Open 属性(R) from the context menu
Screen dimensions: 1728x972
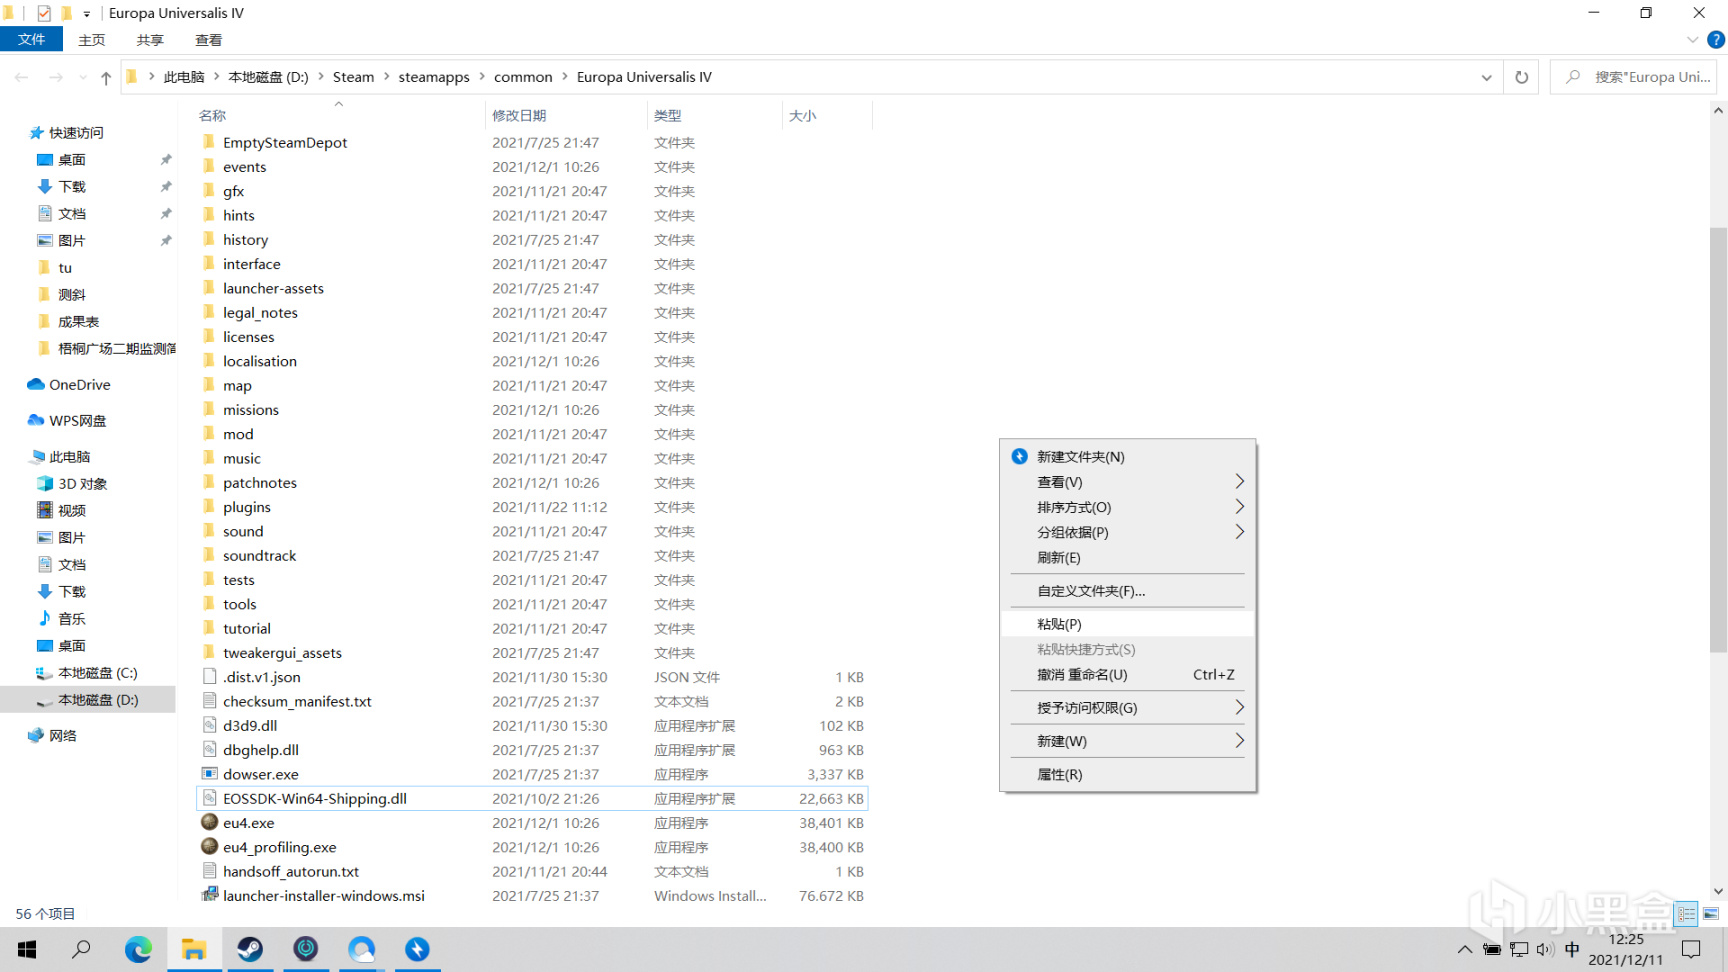pos(1128,775)
